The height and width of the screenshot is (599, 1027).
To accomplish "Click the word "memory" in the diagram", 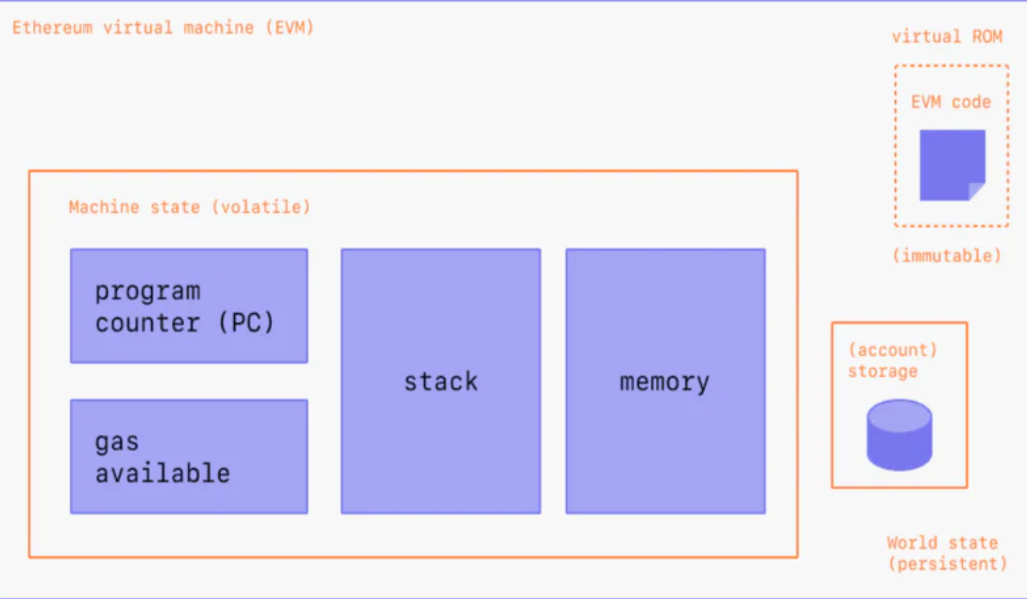I will click(665, 382).
